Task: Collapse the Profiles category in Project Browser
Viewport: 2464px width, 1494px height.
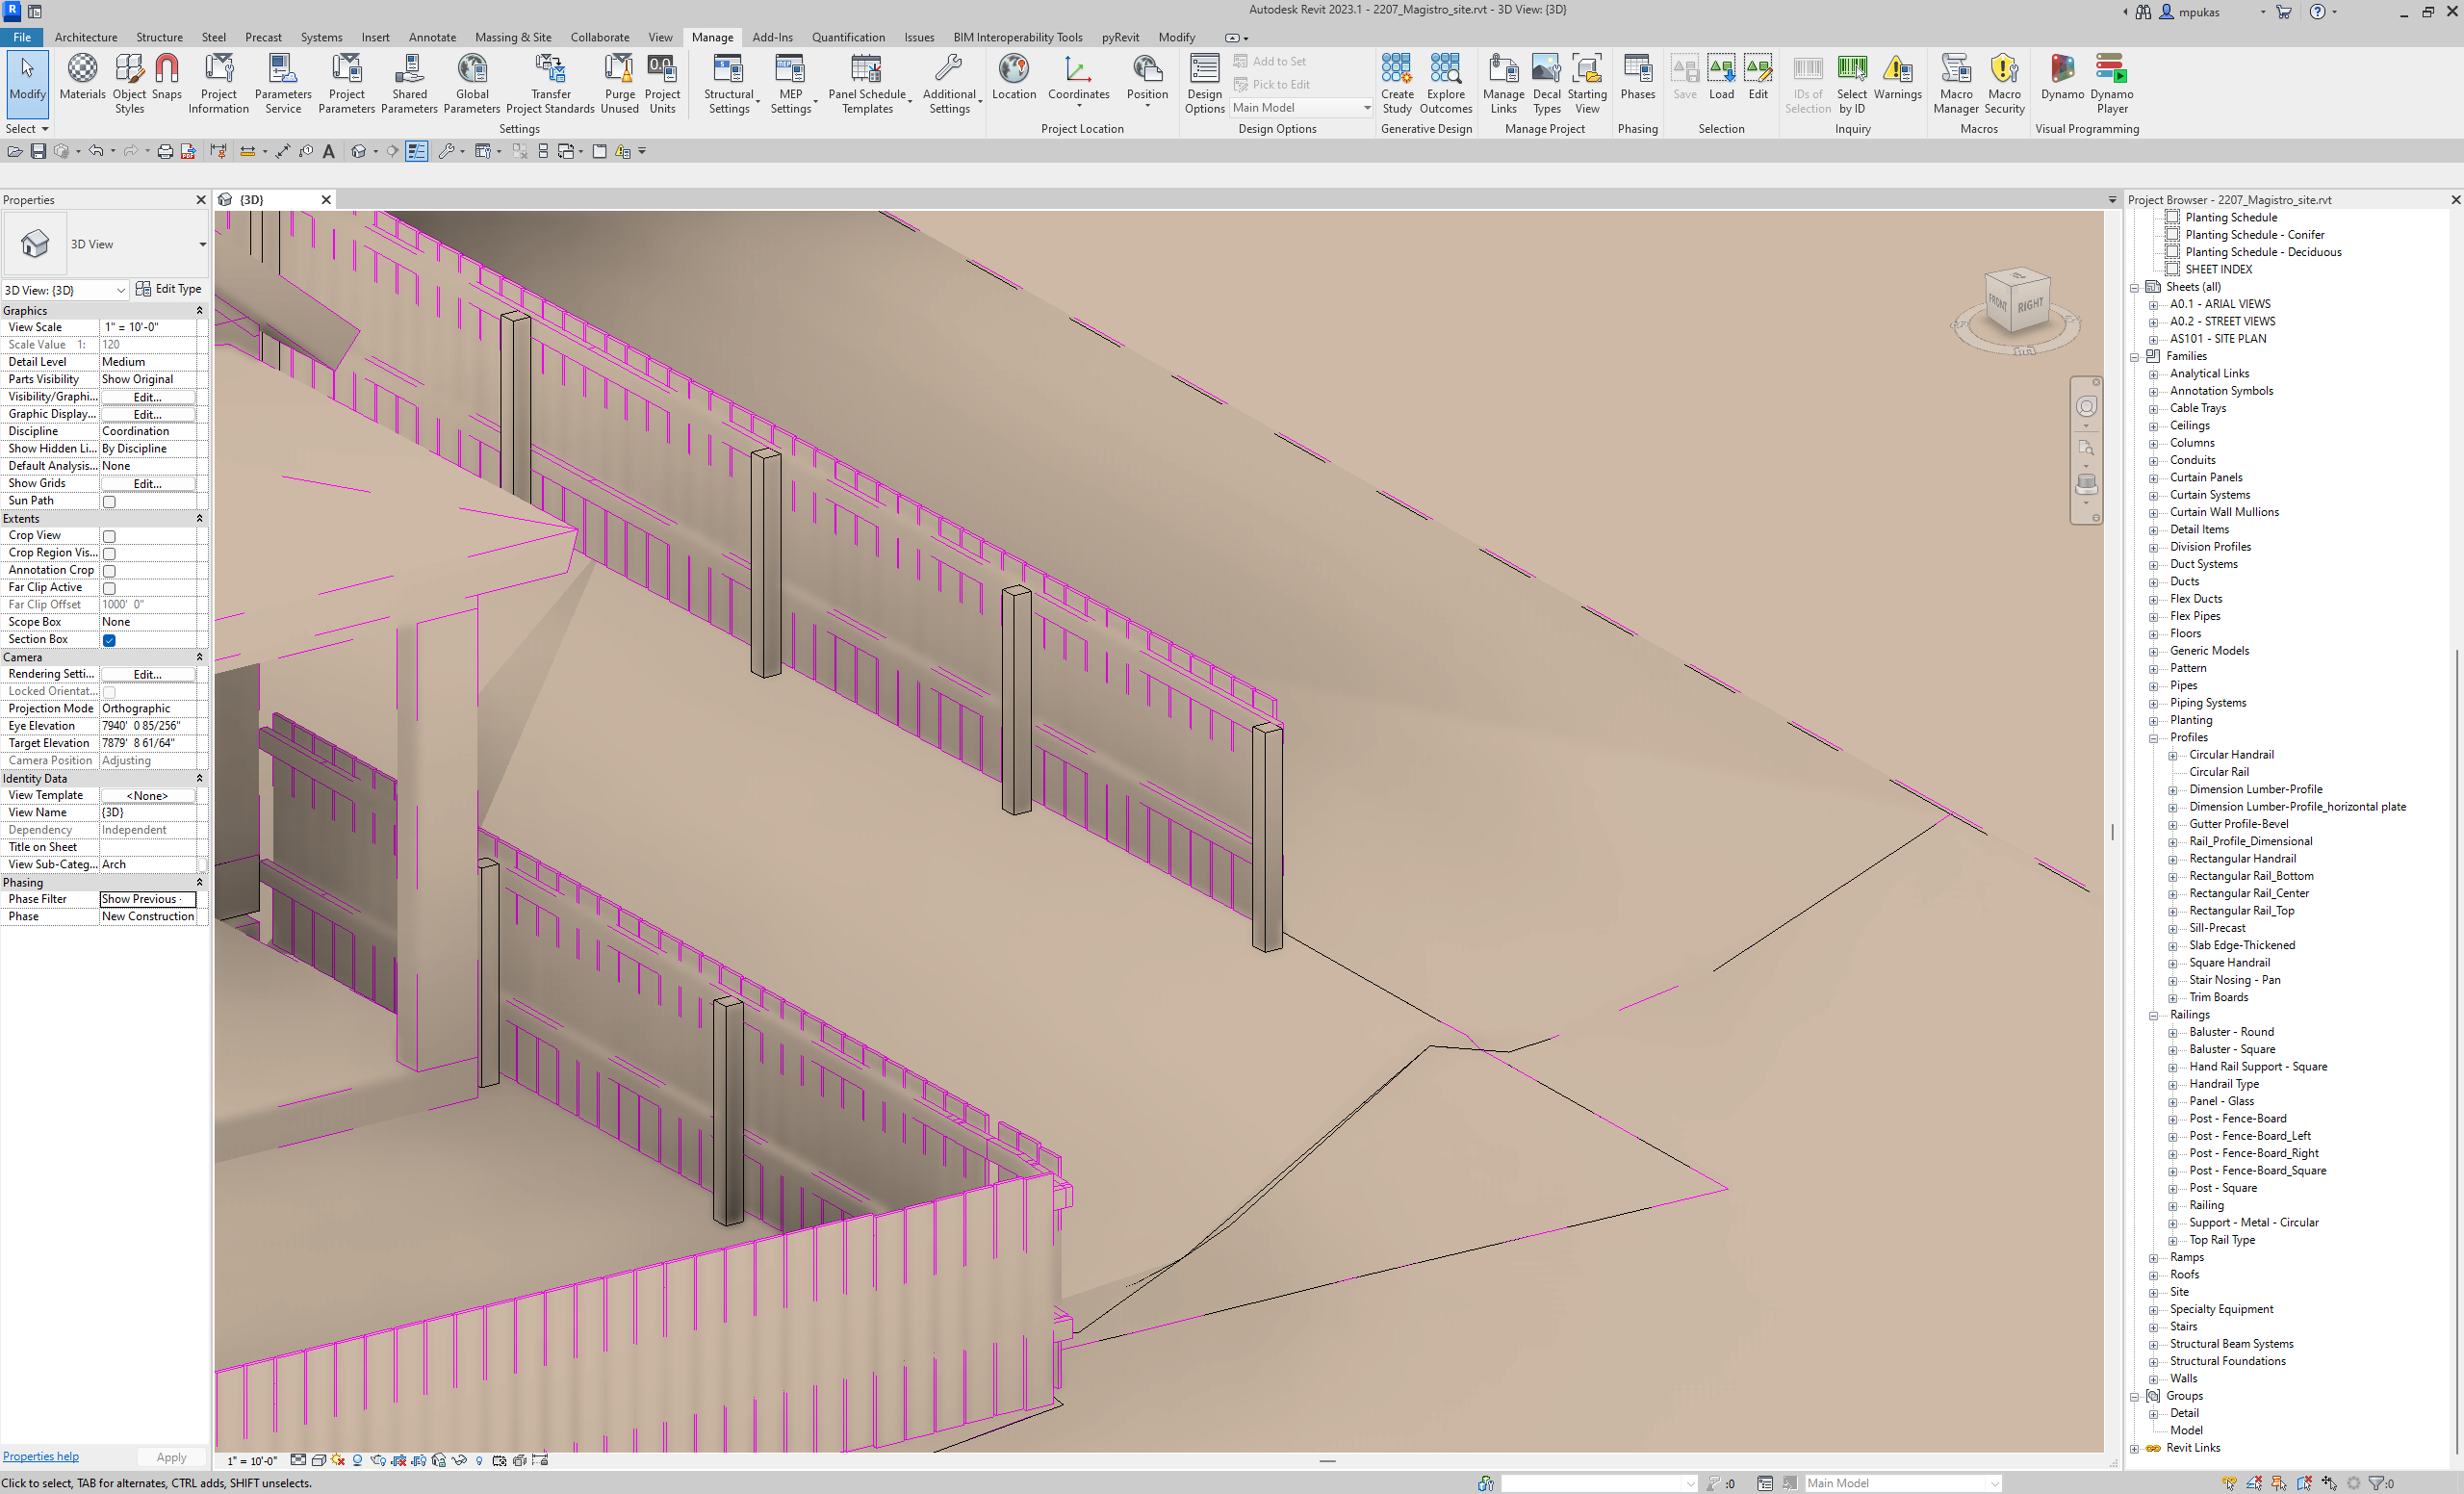Action: point(2153,738)
